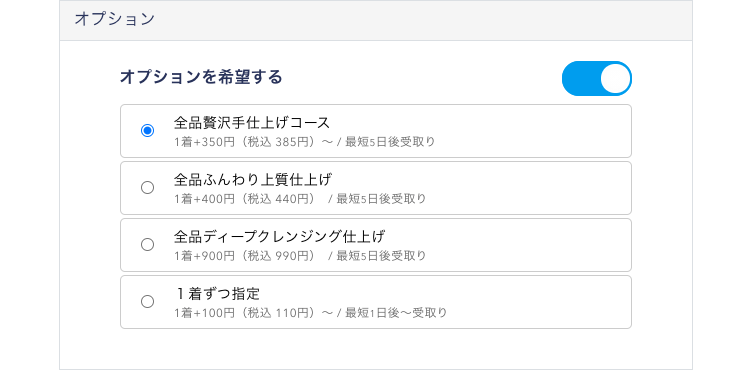Click the white knob of the blue toggle
This screenshot has height=370, width=752.
click(x=615, y=78)
